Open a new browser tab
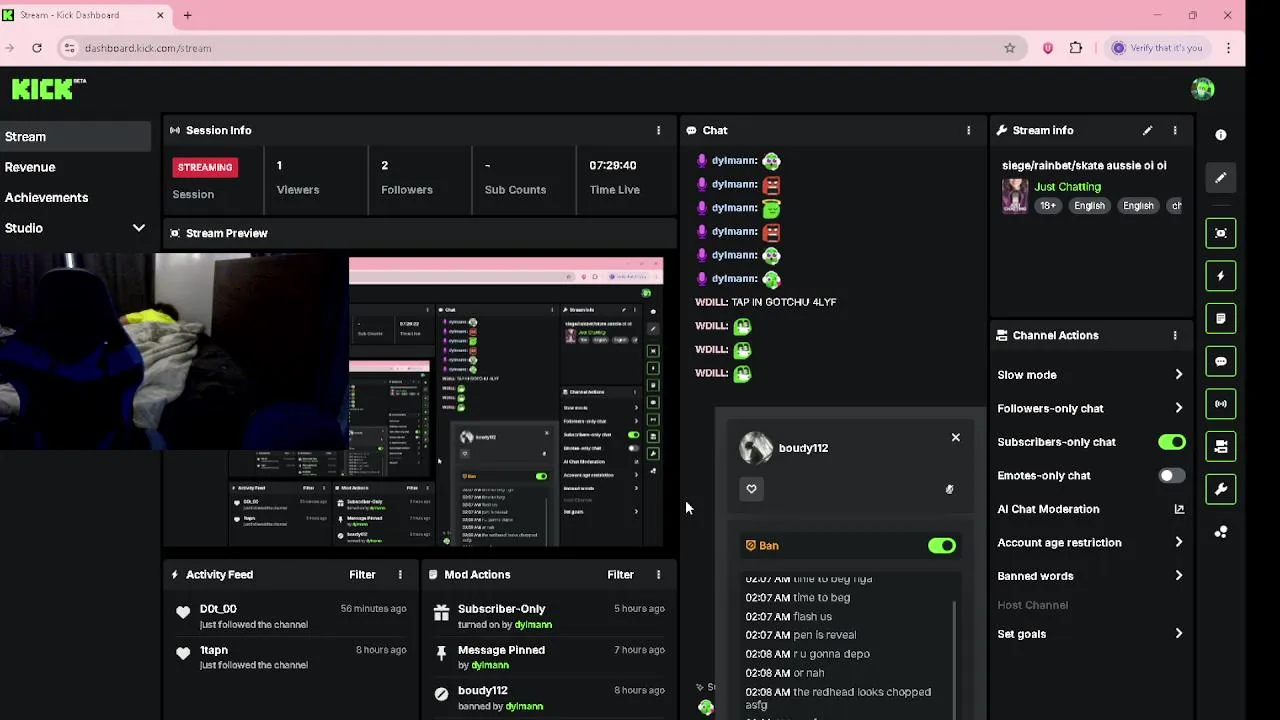 pos(187,15)
